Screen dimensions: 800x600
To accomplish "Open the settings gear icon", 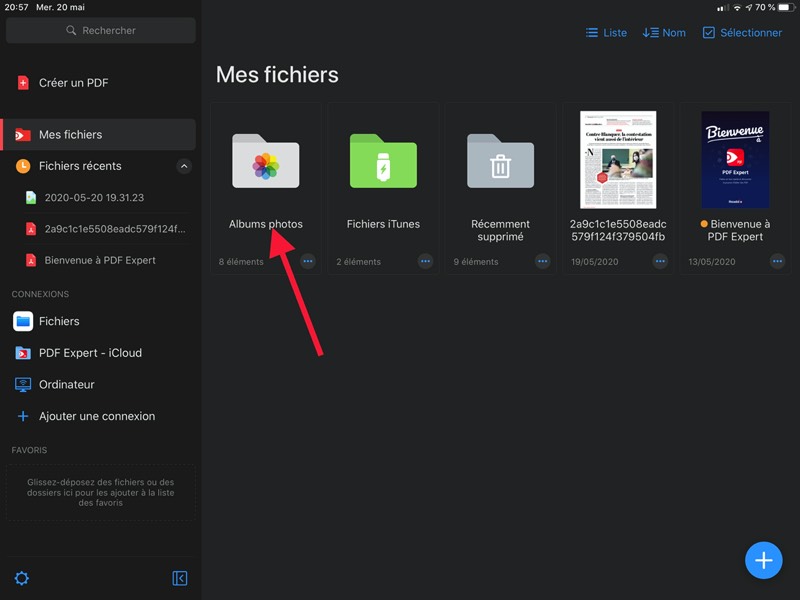I will click(x=21, y=578).
